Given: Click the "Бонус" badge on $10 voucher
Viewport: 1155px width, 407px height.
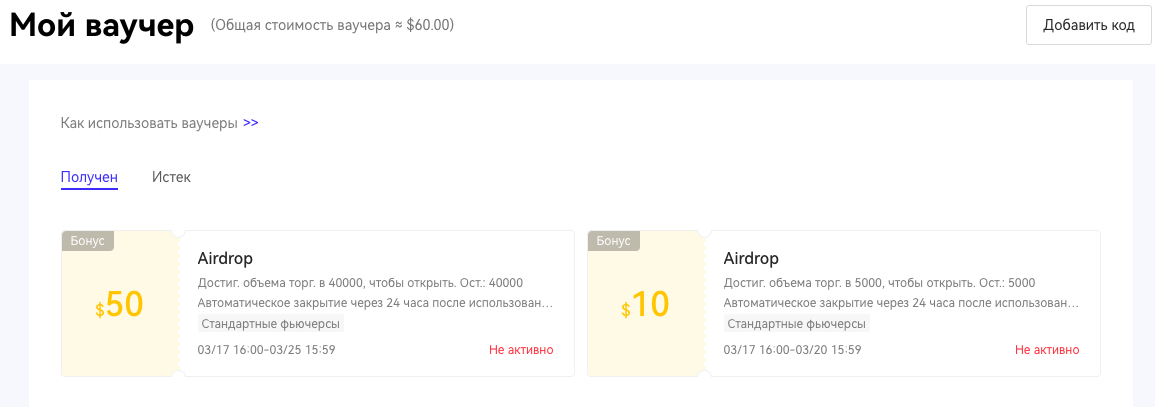Looking at the screenshot, I should point(614,240).
